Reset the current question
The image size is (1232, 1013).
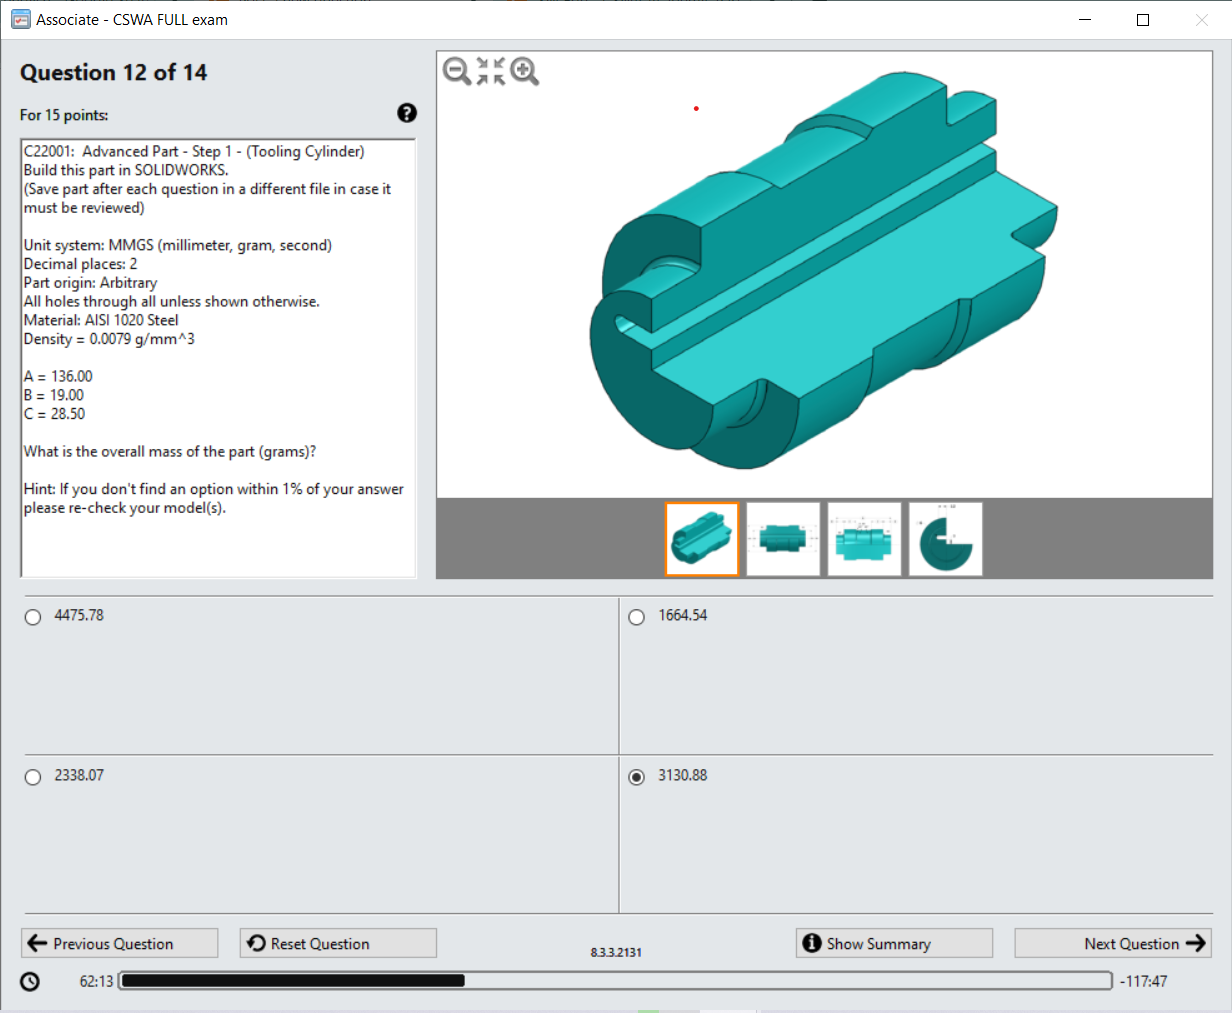pos(337,942)
